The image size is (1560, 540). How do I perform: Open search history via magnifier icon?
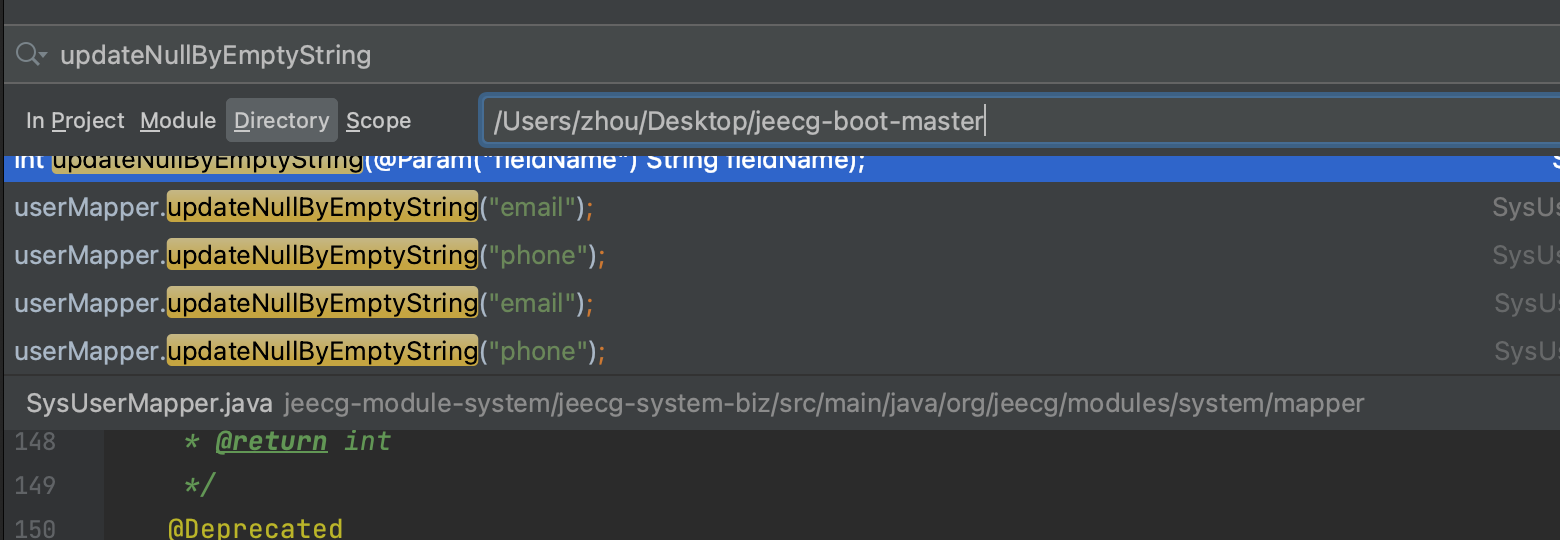(x=31, y=55)
